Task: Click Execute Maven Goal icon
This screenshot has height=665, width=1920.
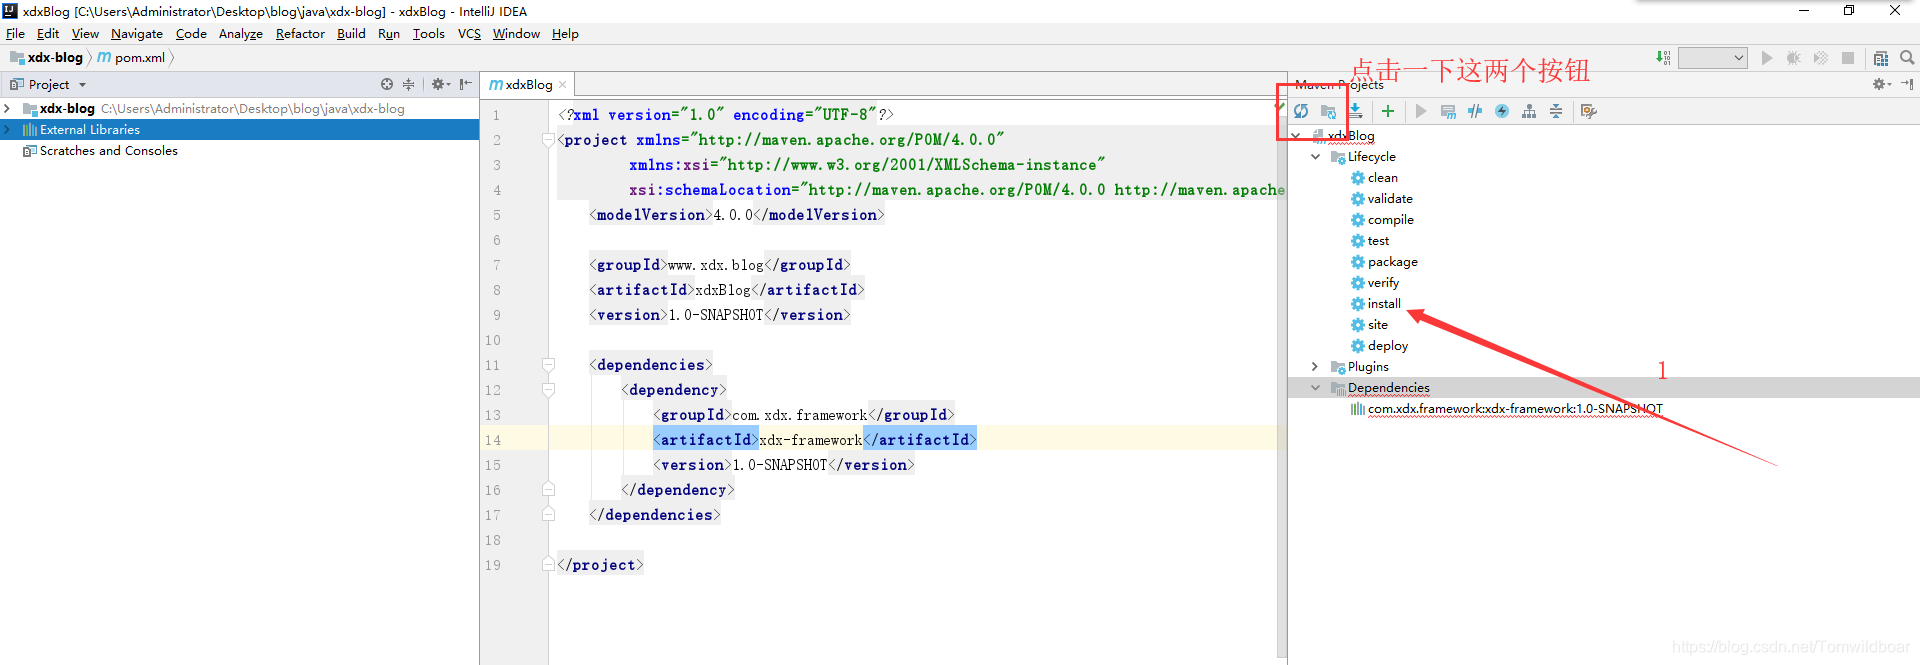Action: pyautogui.click(x=1448, y=111)
